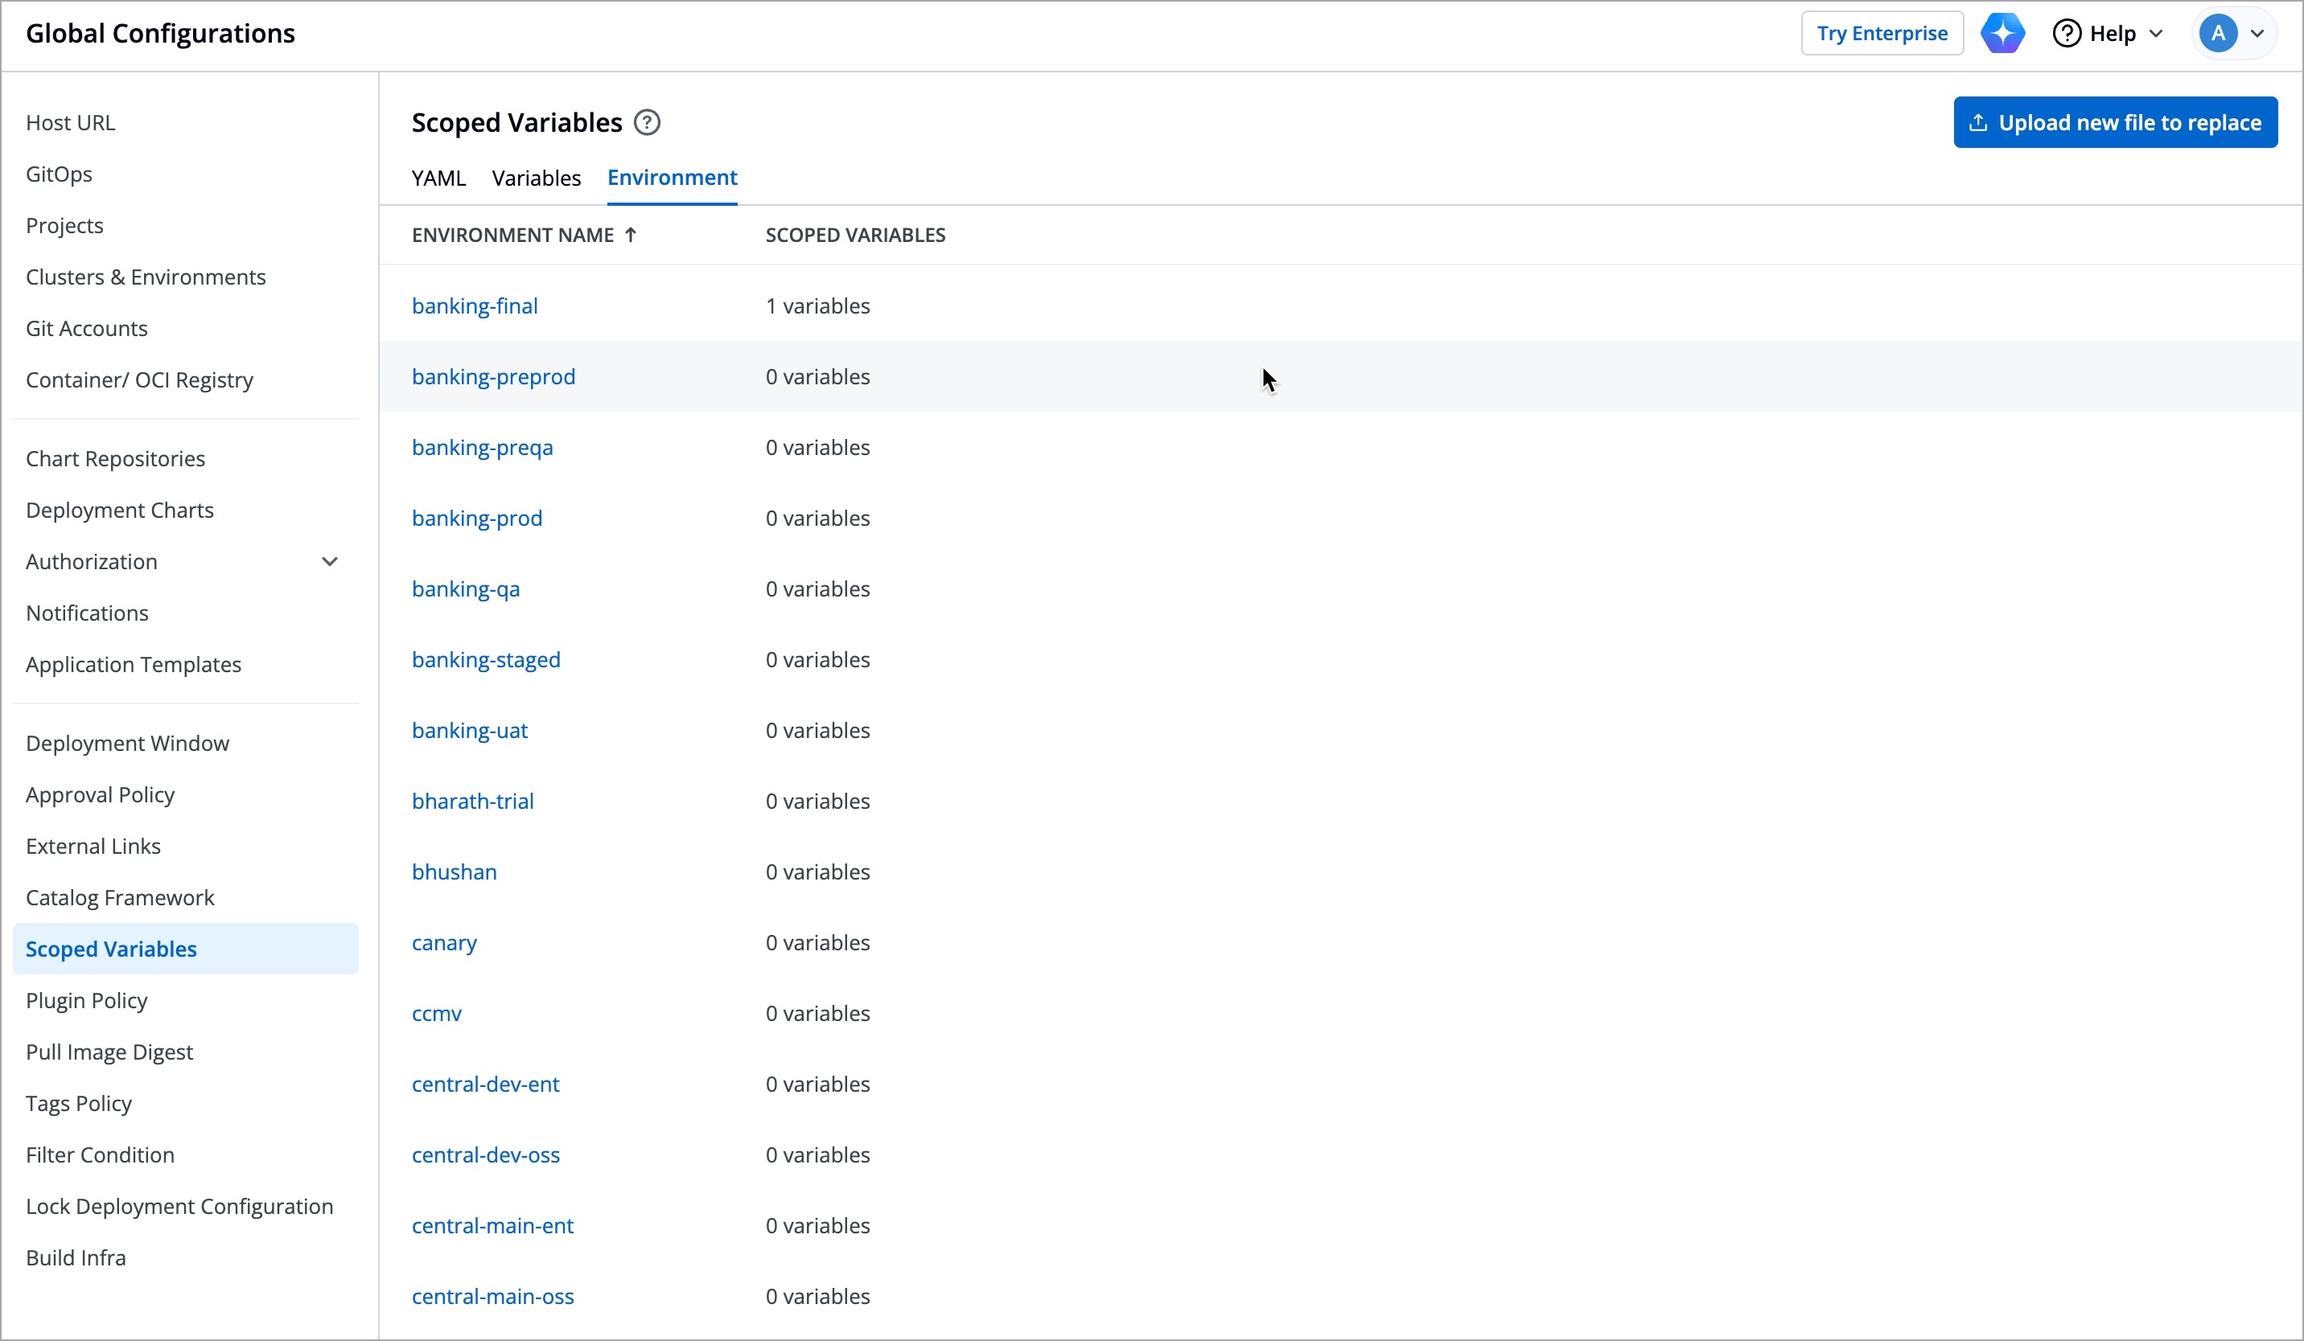
Task: Click upload icon in replace file button
Action: tap(1978, 122)
